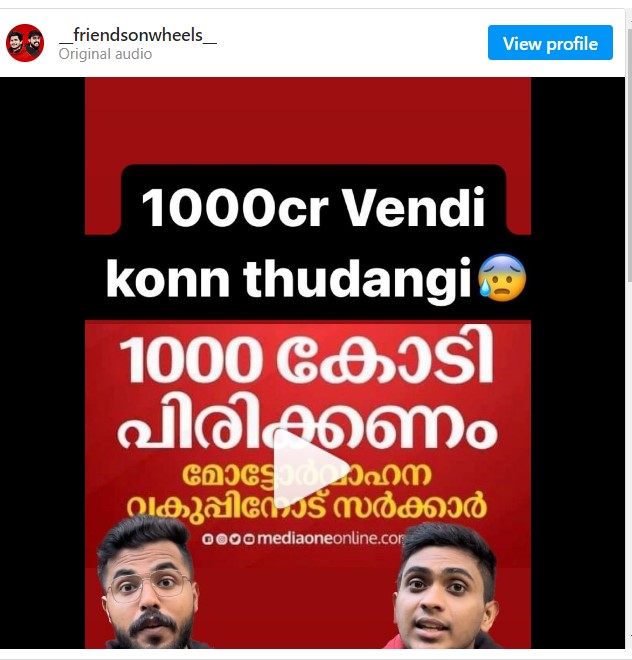The width and height of the screenshot is (632, 660).
Task: Click the Facebook icon in the video
Action: click(x=207, y=539)
